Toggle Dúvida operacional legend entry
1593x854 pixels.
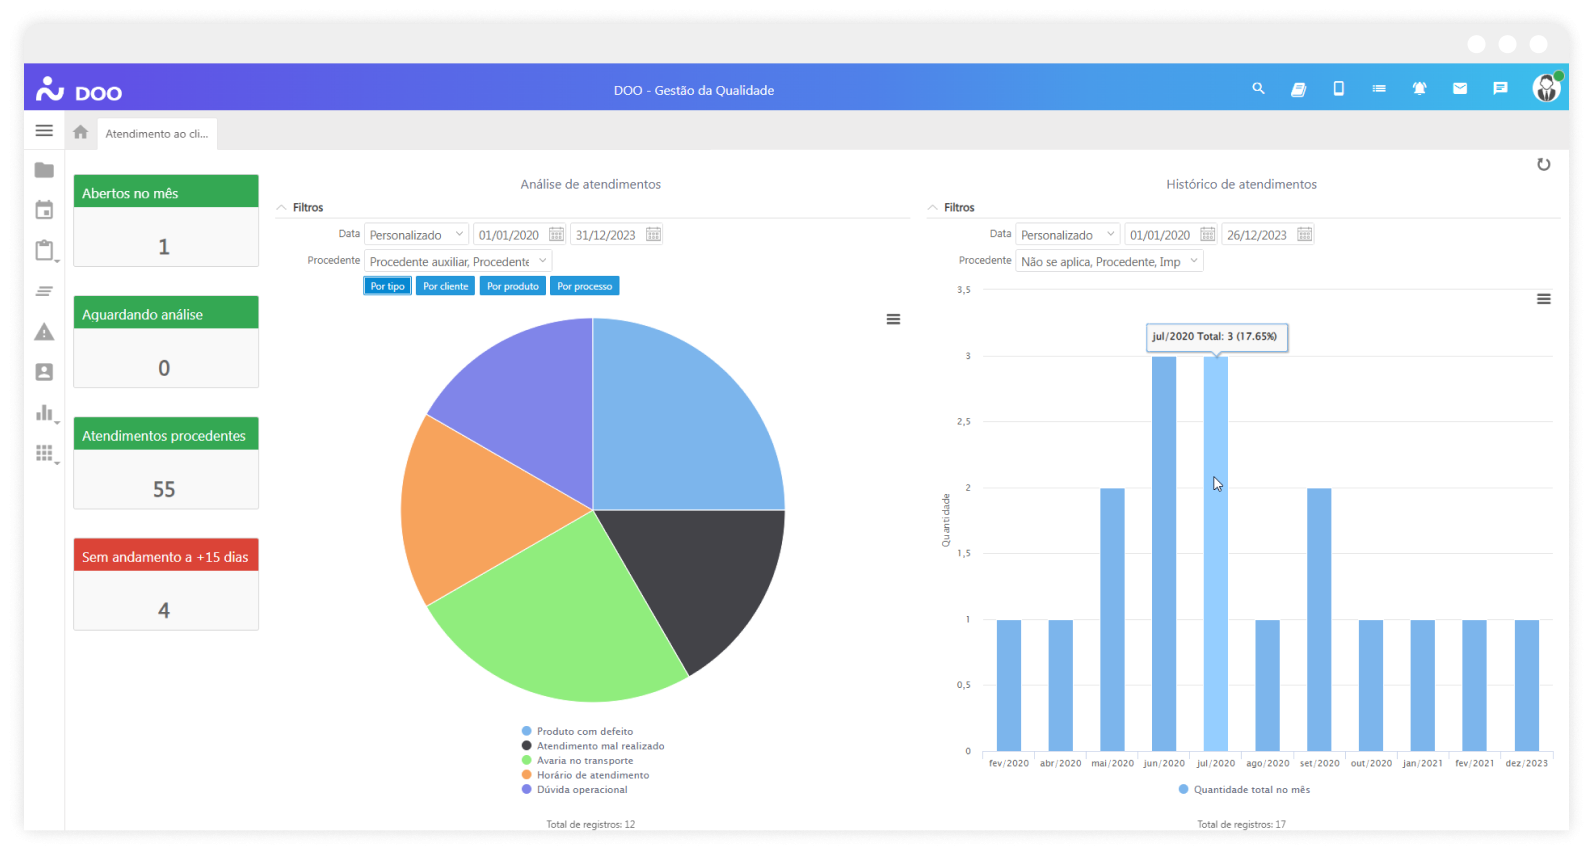point(575,789)
